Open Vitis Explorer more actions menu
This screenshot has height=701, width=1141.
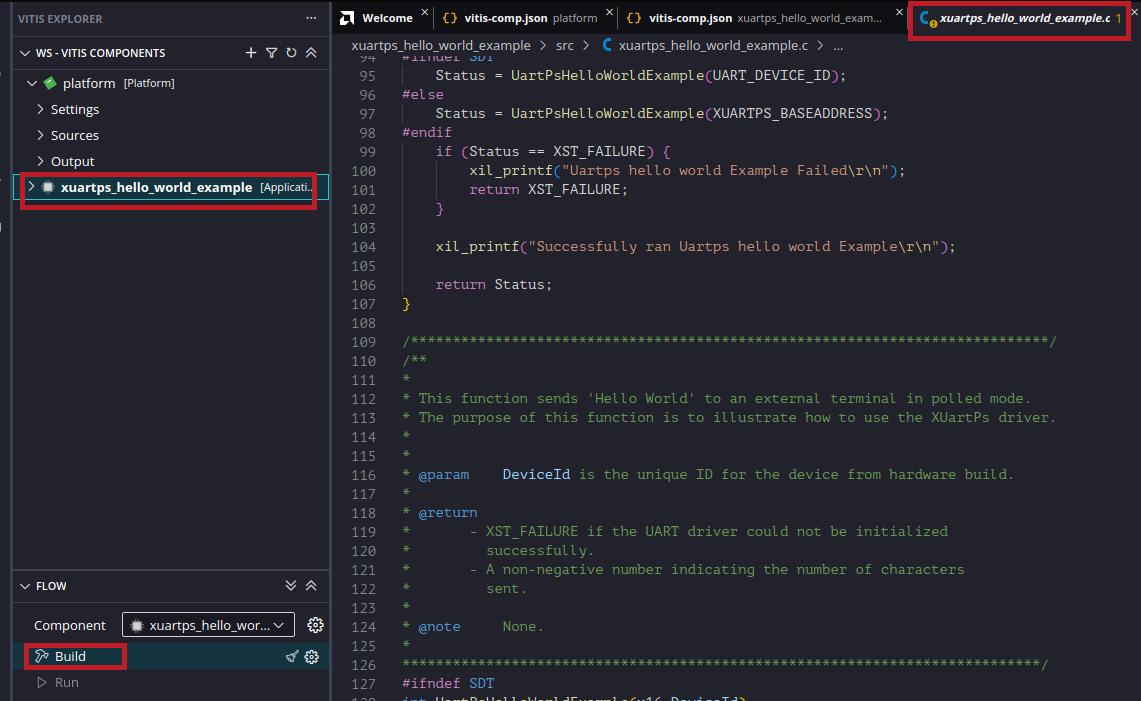[x=311, y=19]
